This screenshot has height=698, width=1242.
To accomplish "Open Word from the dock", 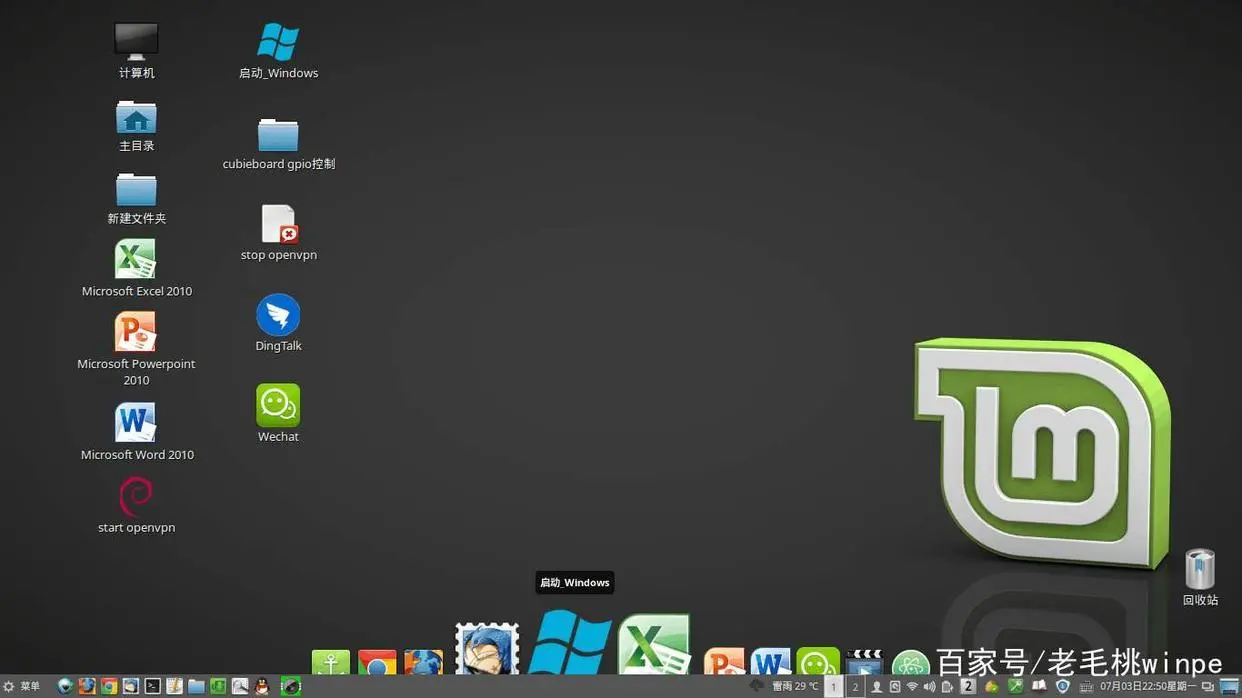I will pyautogui.click(x=770, y=662).
